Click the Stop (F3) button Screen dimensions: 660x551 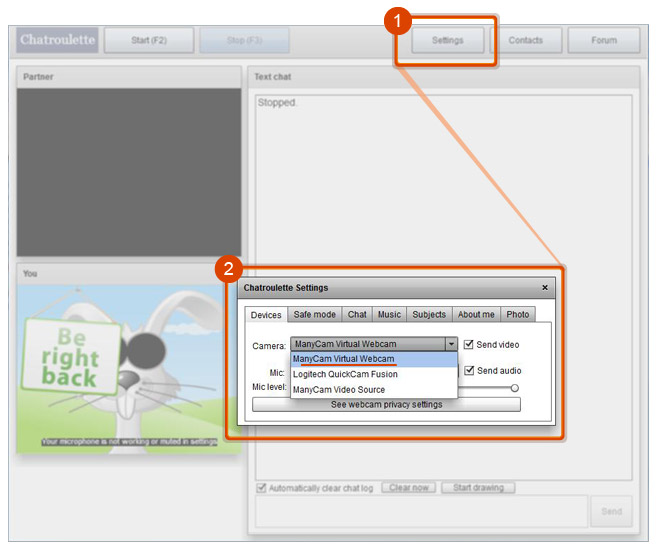[245, 40]
